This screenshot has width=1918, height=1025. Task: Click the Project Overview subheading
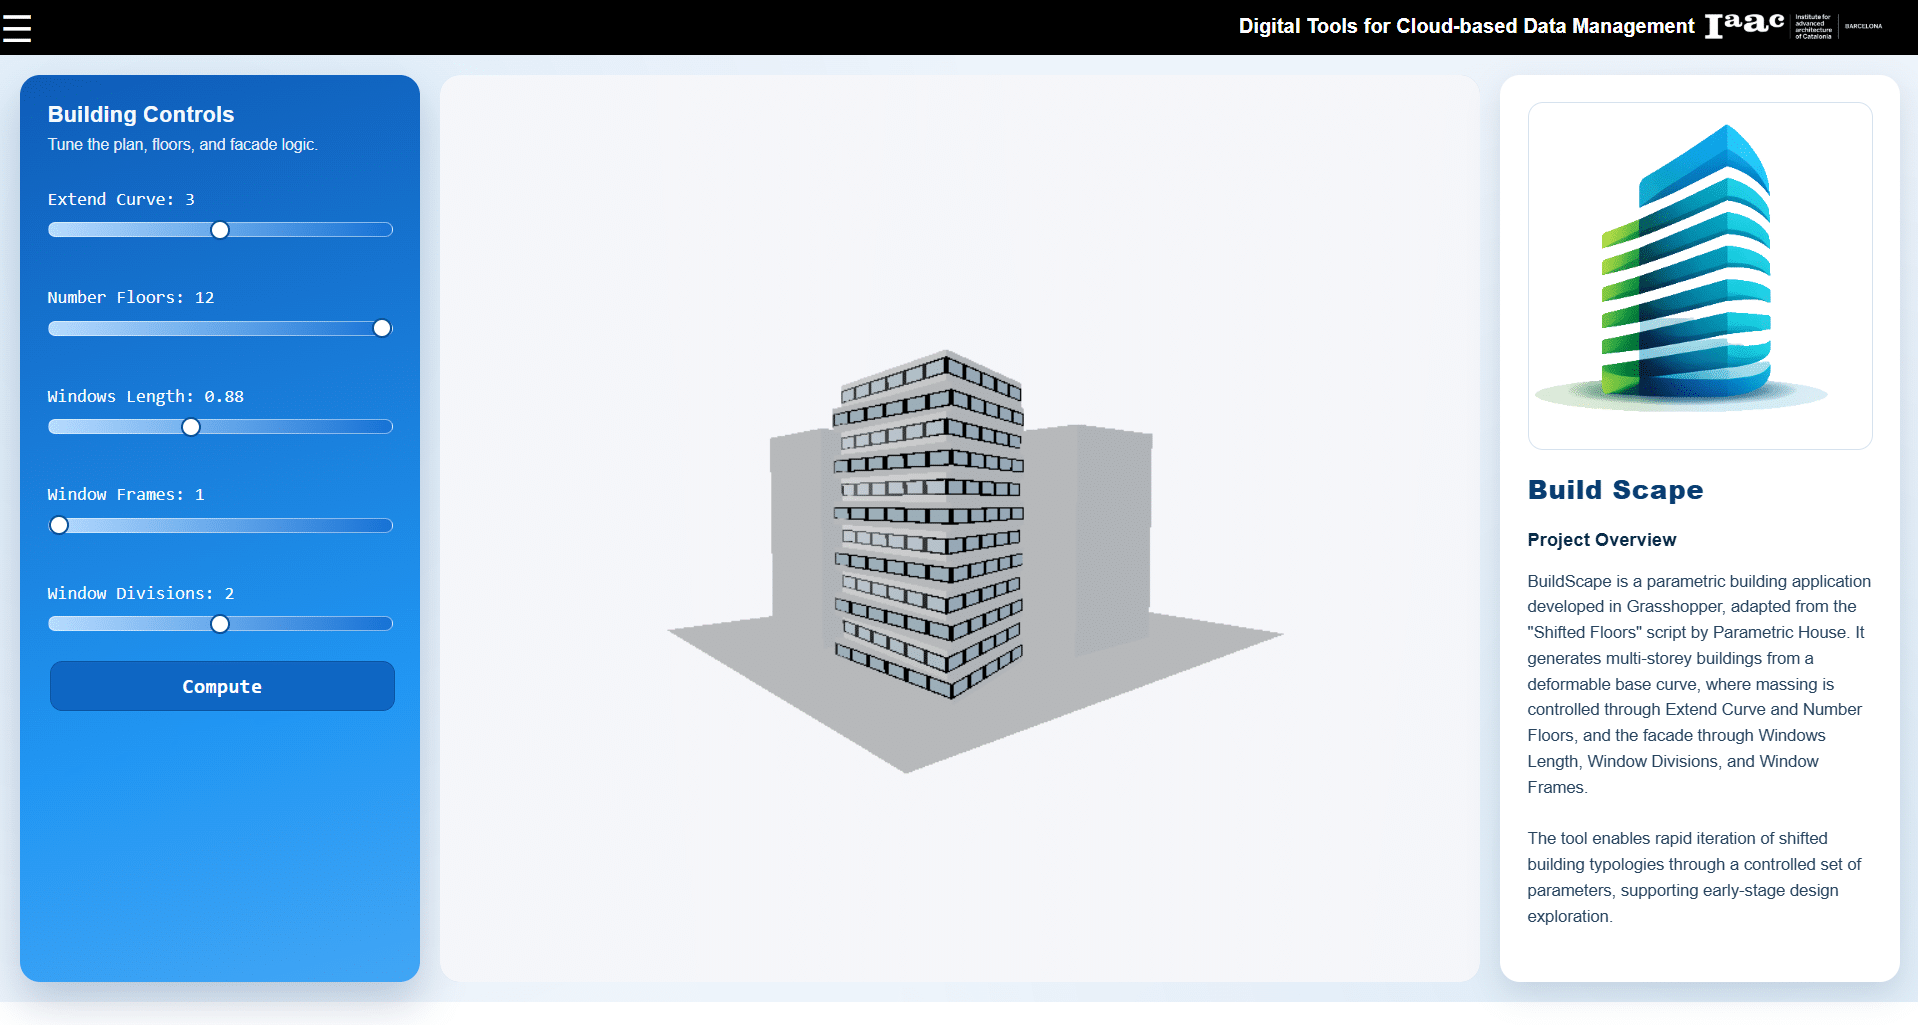click(x=1601, y=540)
